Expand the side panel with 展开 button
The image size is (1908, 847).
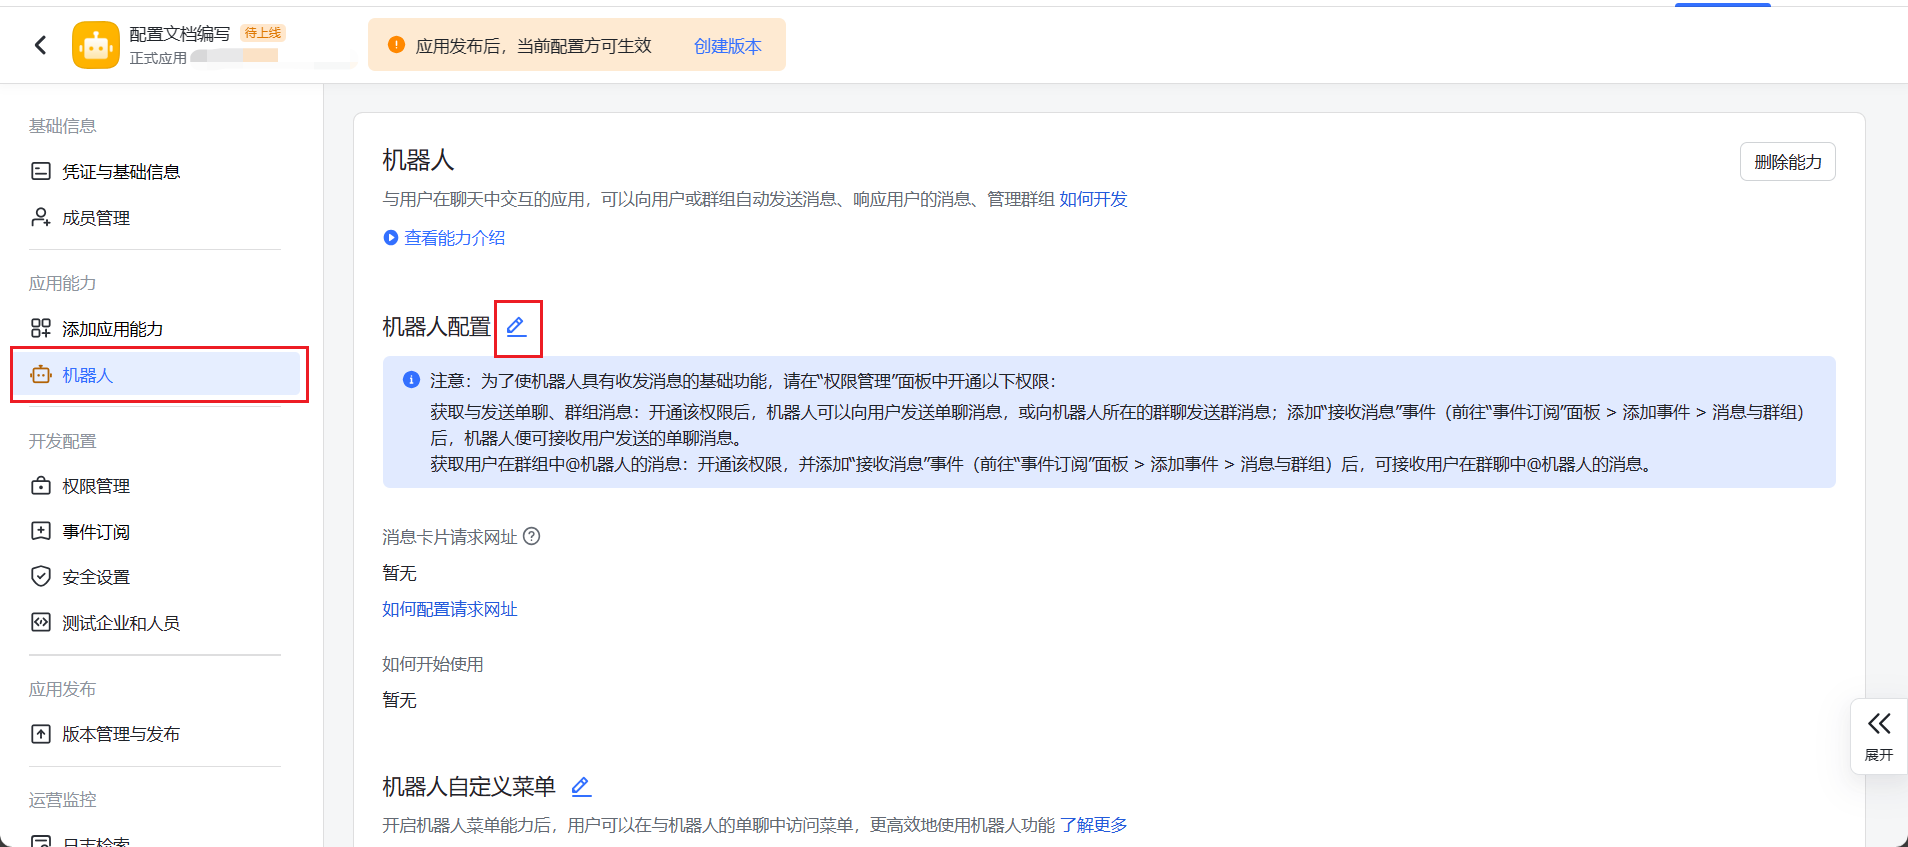point(1879,736)
